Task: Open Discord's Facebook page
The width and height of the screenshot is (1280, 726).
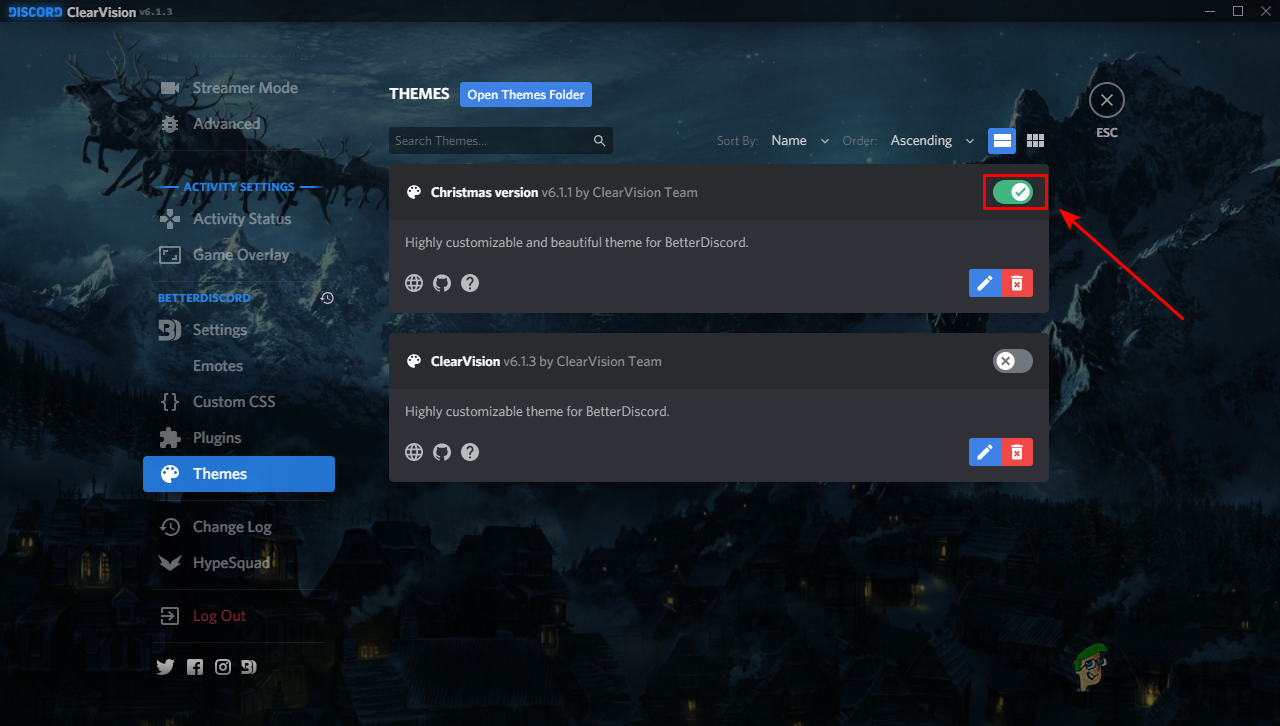Action: pyautogui.click(x=195, y=667)
